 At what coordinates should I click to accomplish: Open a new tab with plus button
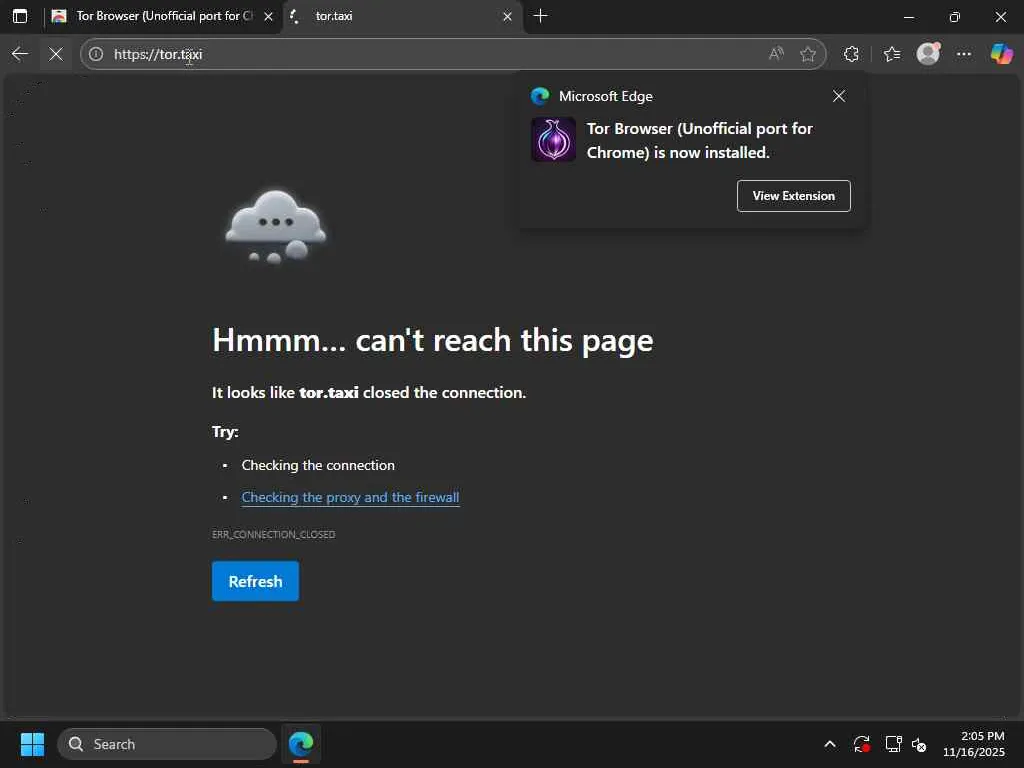(x=540, y=16)
